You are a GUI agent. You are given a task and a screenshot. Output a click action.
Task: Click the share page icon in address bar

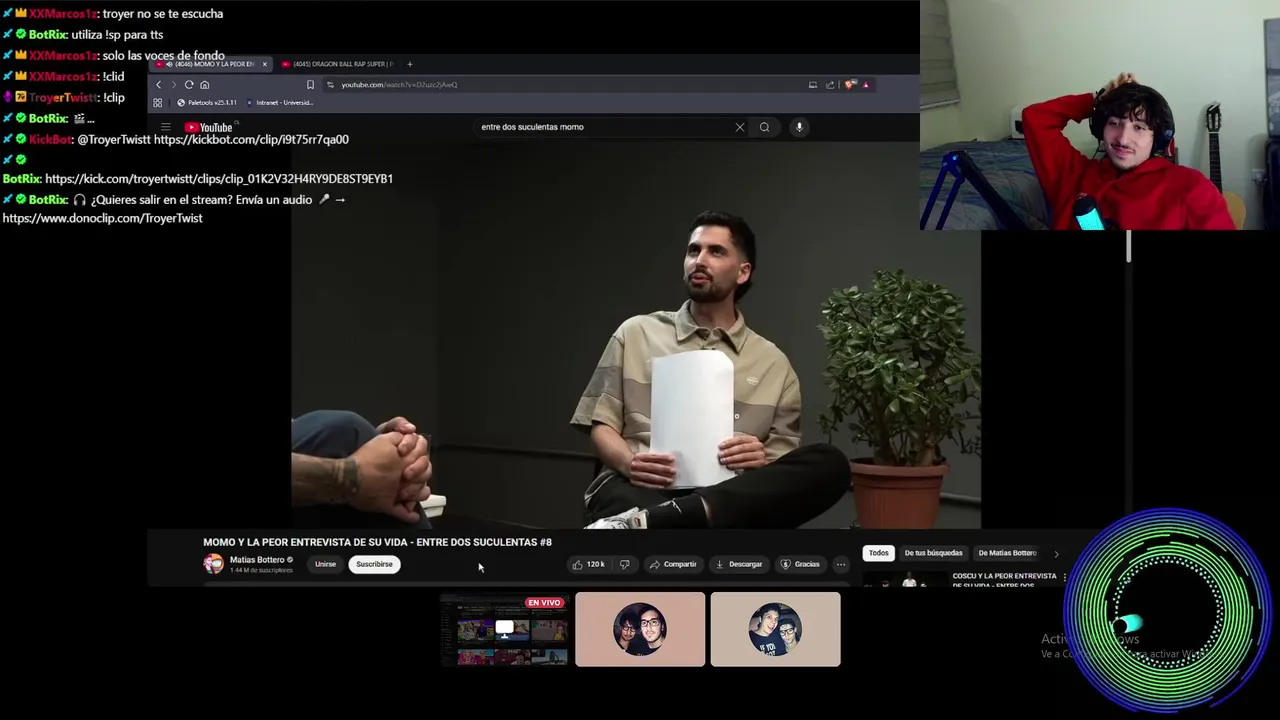click(x=830, y=85)
